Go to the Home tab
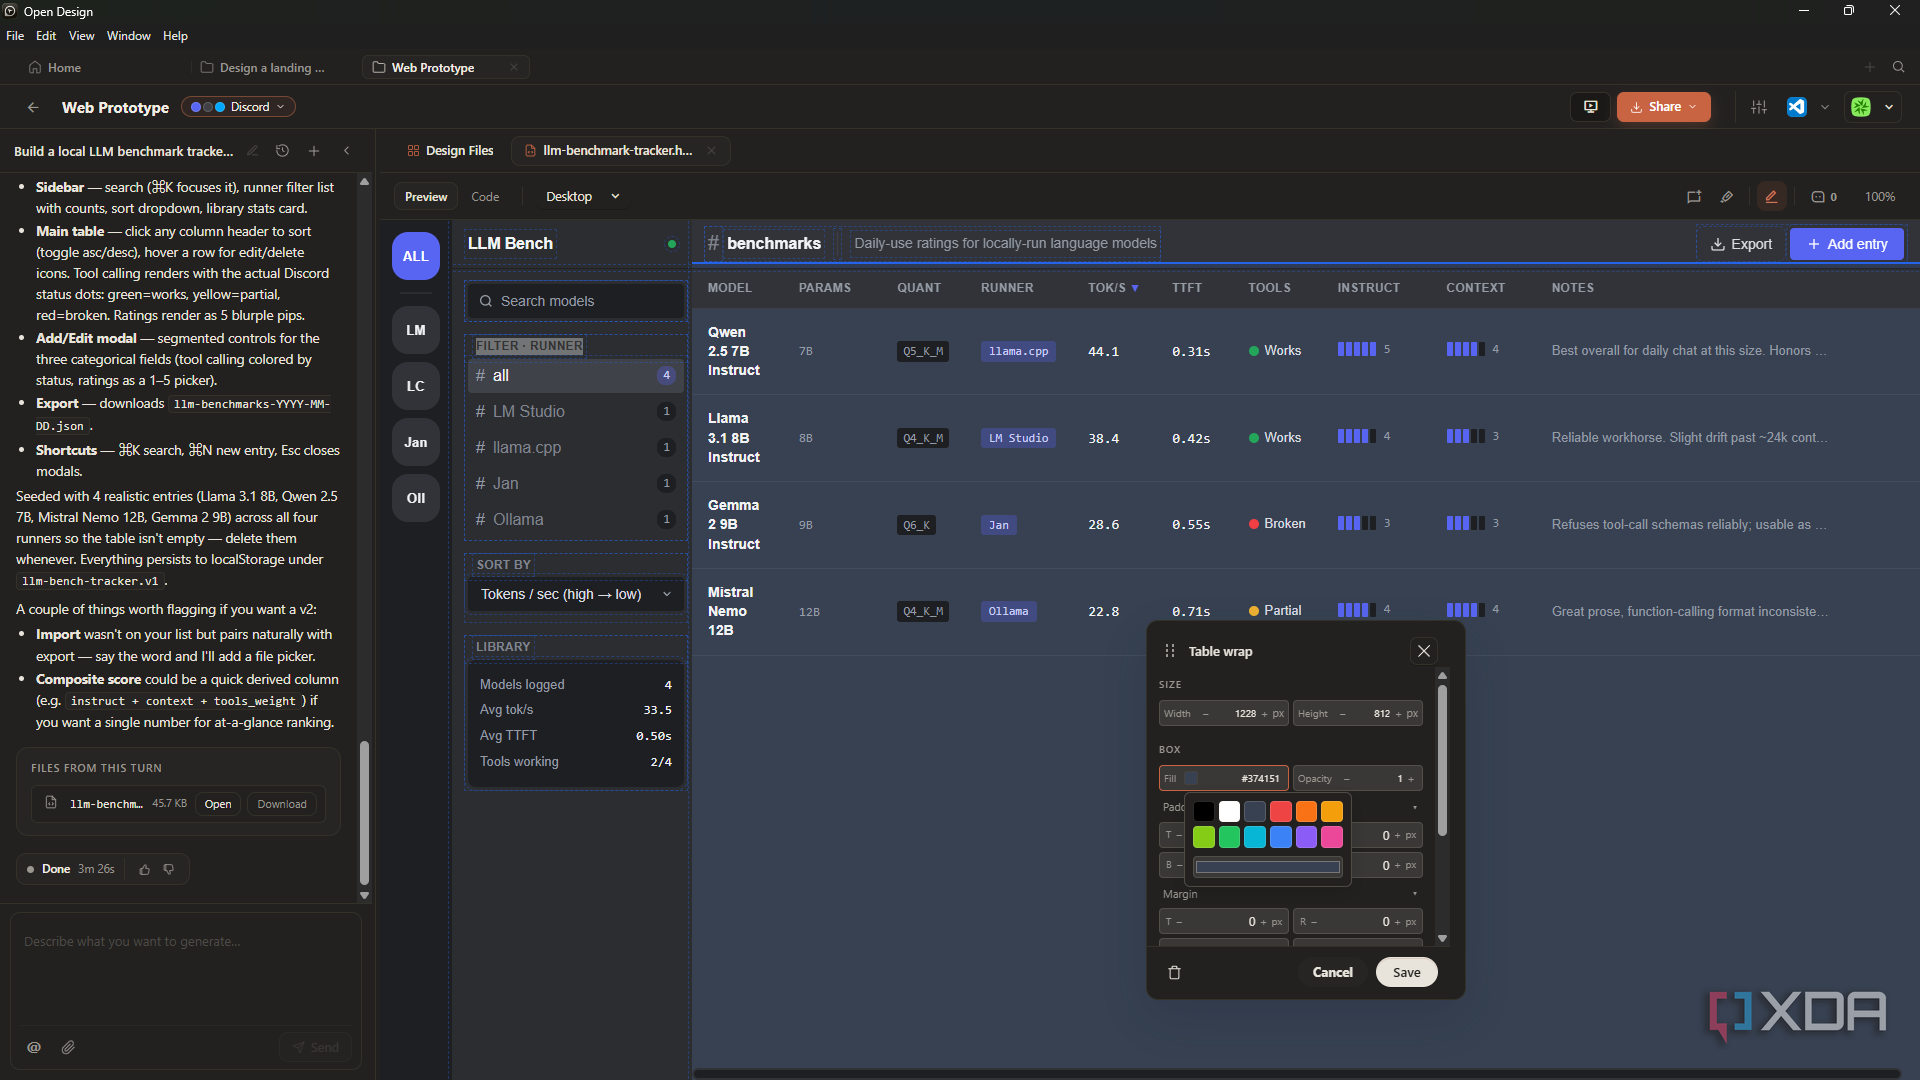Viewport: 1920px width, 1080px height. coord(55,67)
